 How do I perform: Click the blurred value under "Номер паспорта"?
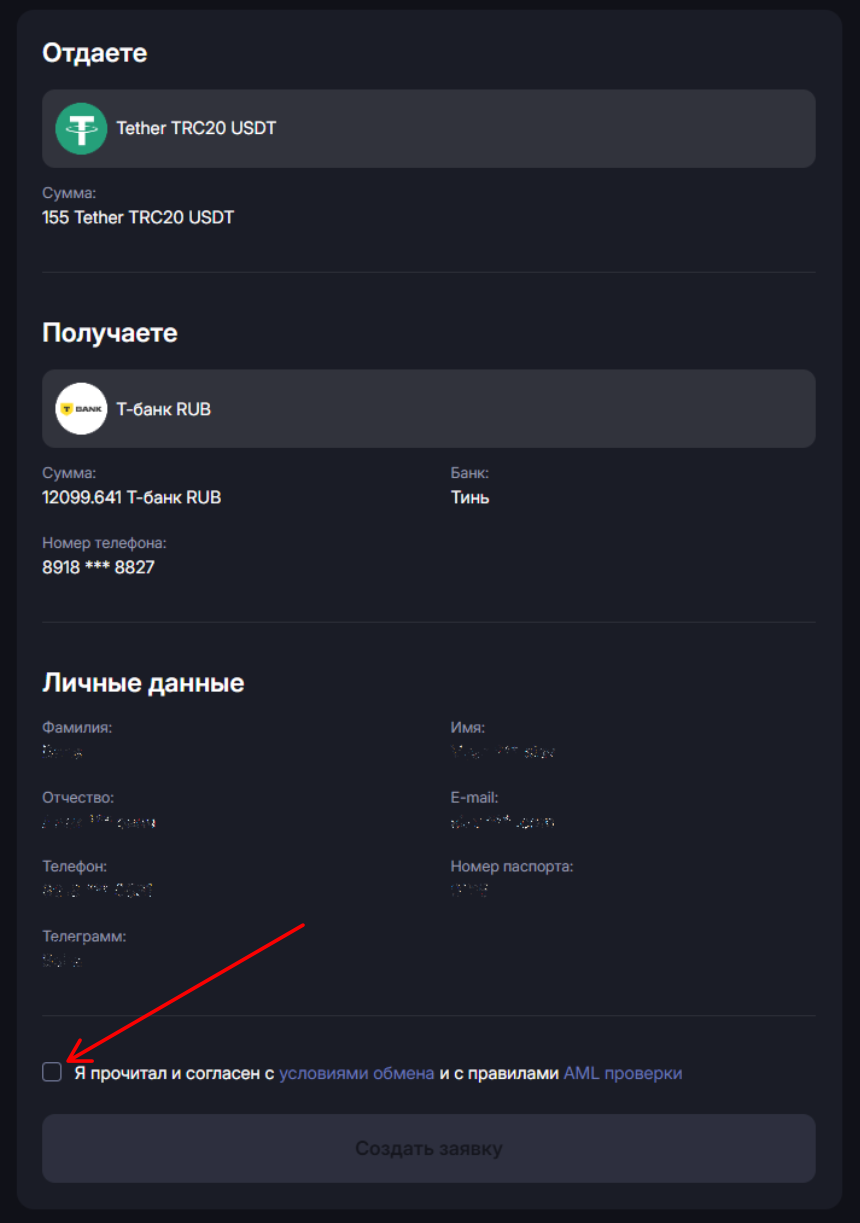coord(469,890)
